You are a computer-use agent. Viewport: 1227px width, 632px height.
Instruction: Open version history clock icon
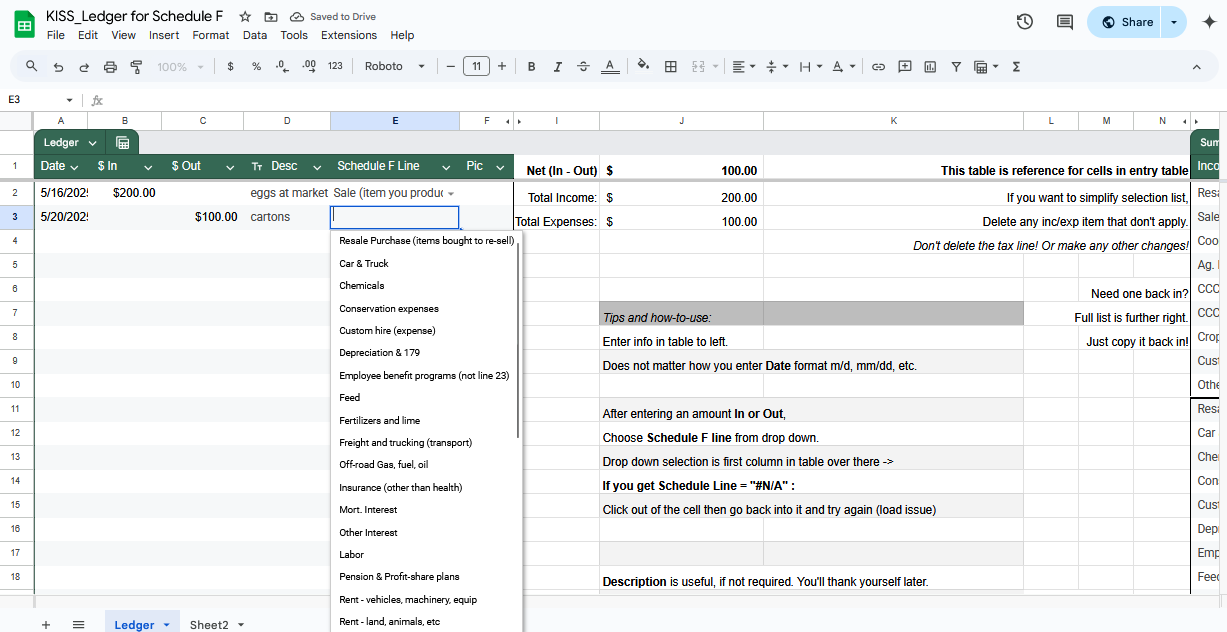pyautogui.click(x=1024, y=22)
